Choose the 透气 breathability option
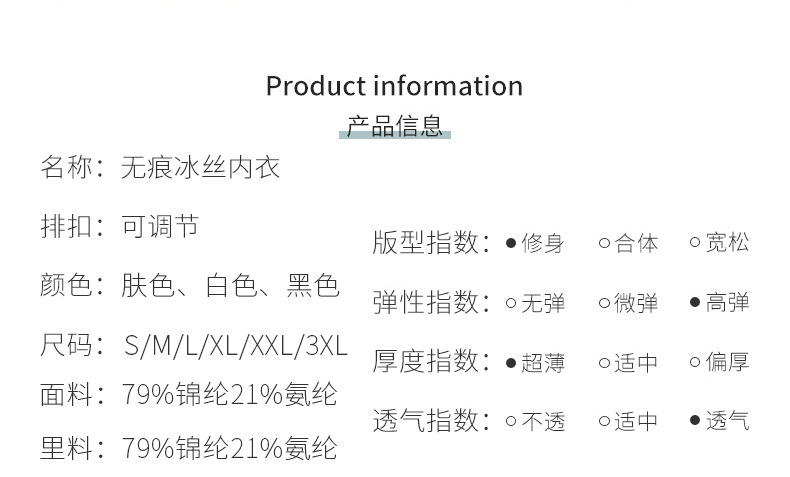The image size is (790, 477). [695, 421]
